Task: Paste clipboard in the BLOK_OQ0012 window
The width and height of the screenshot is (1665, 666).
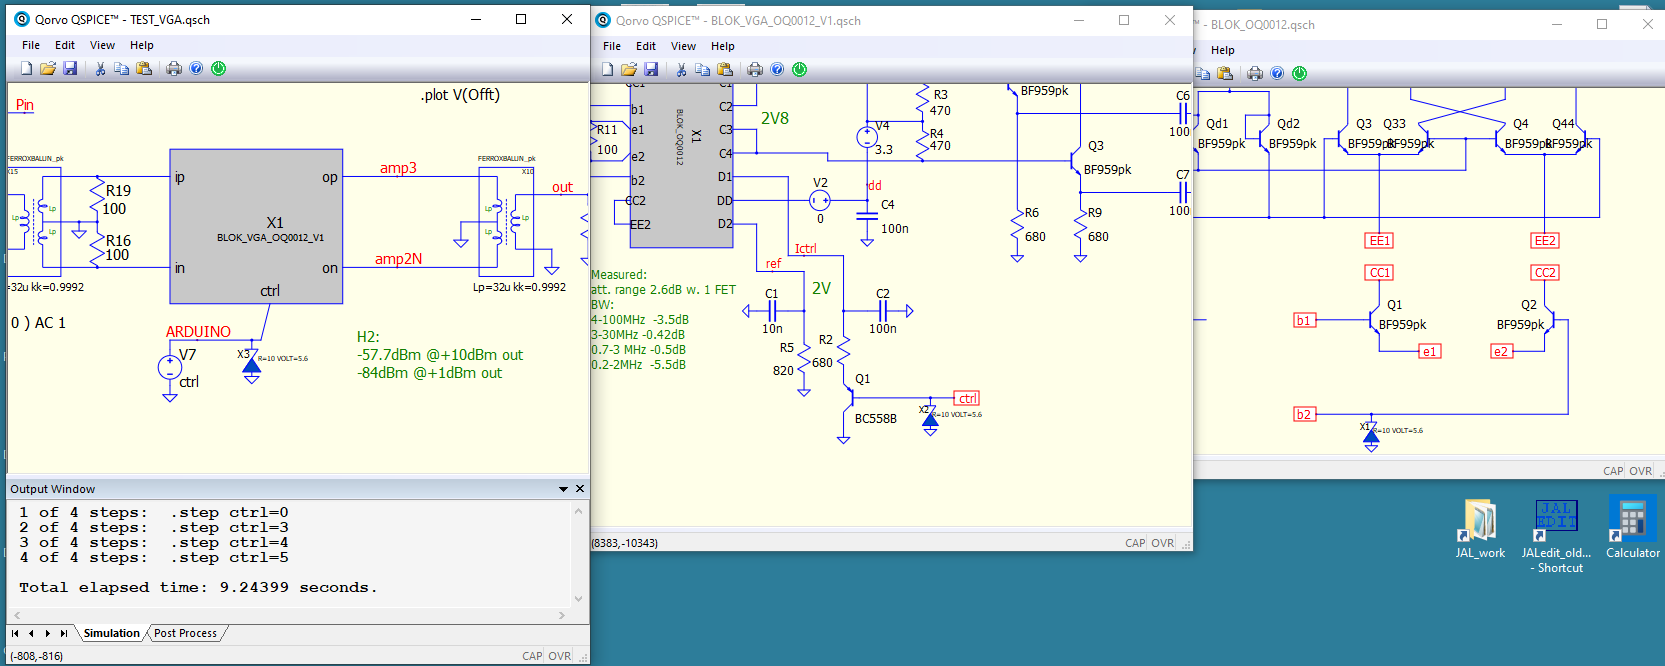Action: coord(1225,74)
